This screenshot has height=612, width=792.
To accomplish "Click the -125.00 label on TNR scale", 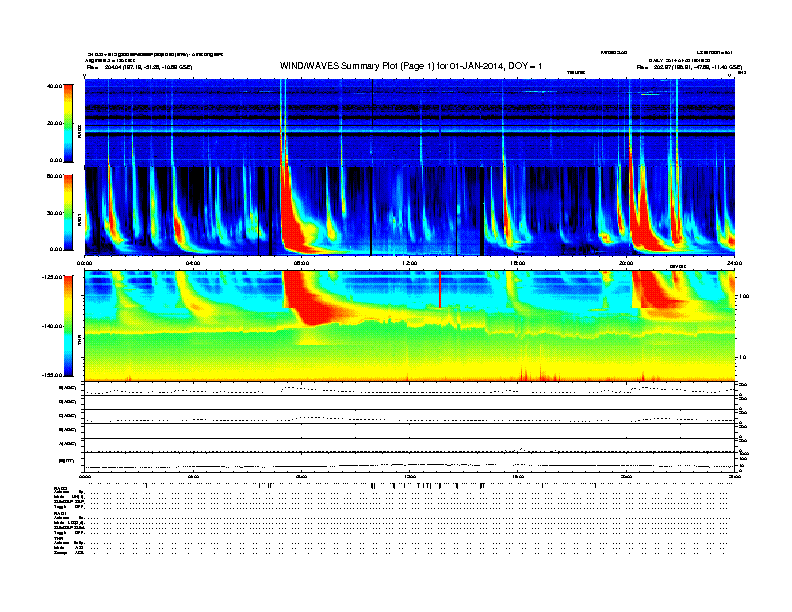I will pos(53,277).
